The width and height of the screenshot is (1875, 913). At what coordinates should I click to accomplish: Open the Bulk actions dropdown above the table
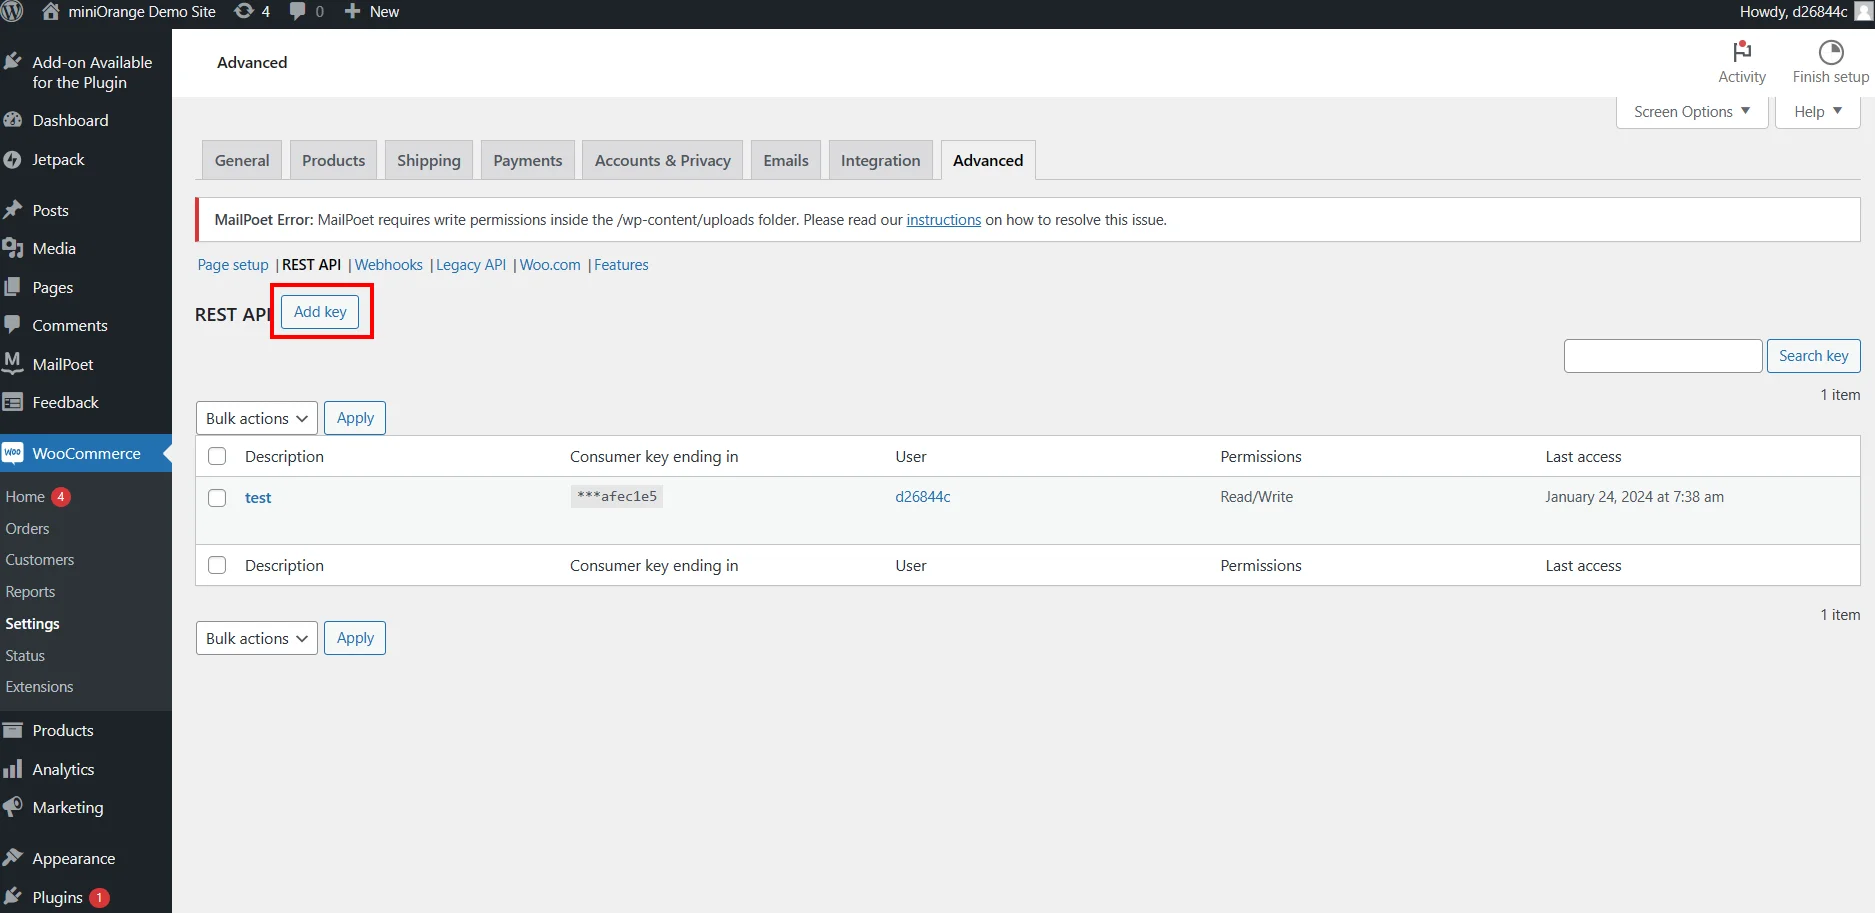pyautogui.click(x=256, y=418)
